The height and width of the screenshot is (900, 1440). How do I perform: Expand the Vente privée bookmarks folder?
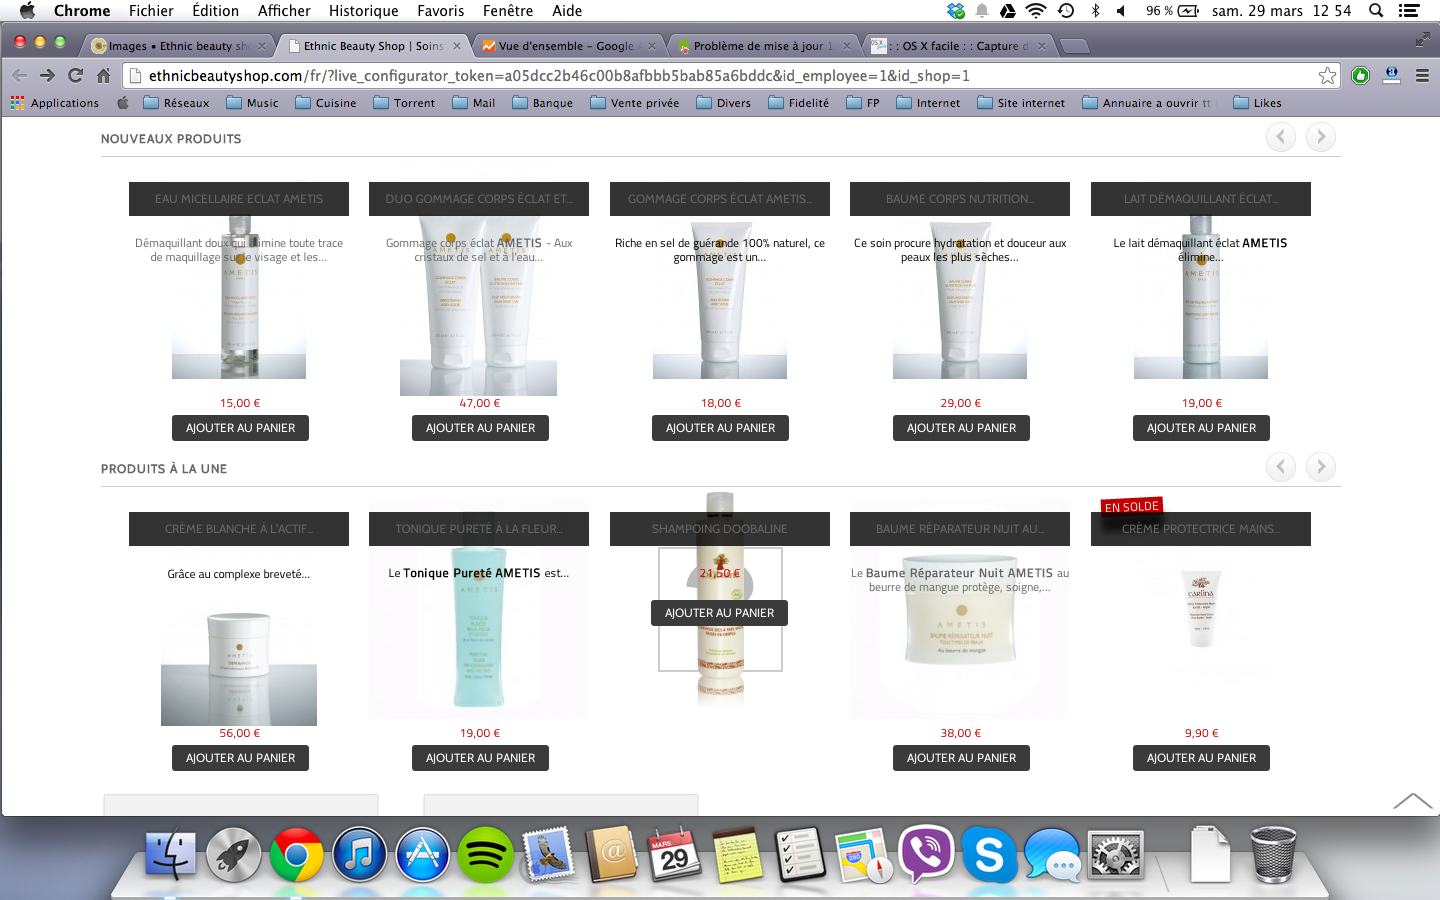[634, 103]
